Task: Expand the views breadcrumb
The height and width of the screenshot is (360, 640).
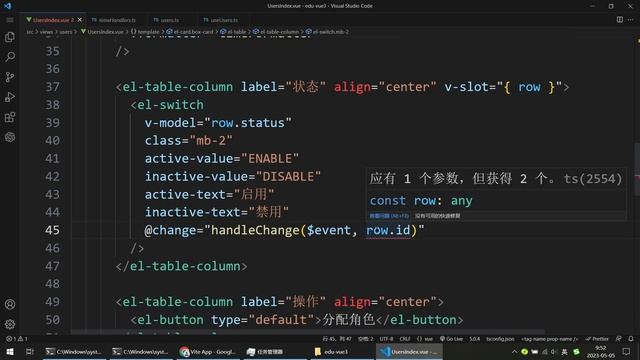Action: point(46,31)
